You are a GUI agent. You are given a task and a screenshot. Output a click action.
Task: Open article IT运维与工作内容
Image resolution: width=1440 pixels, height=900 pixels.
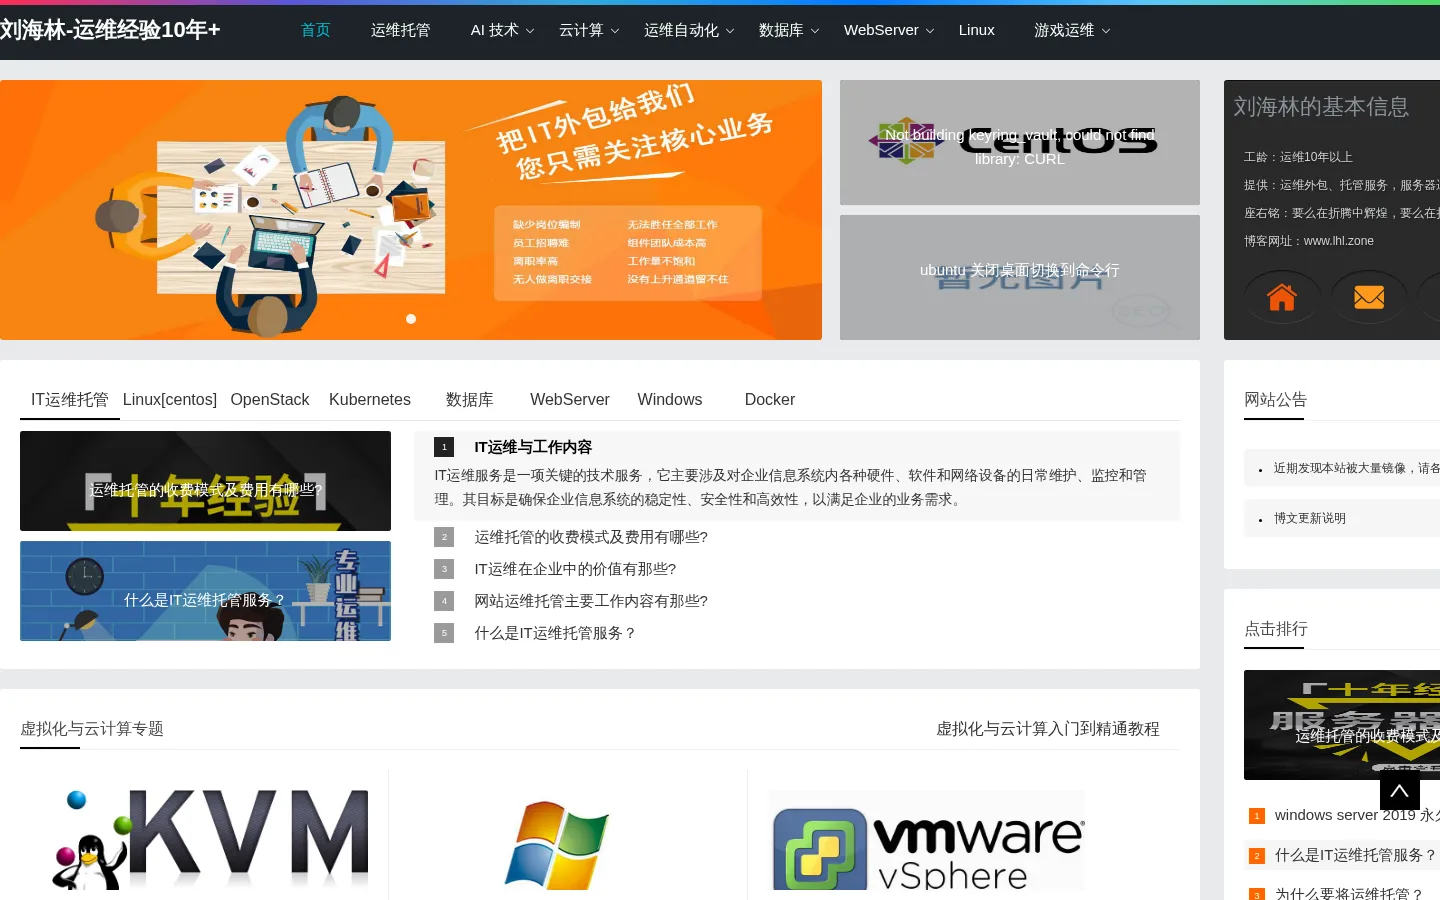point(533,447)
